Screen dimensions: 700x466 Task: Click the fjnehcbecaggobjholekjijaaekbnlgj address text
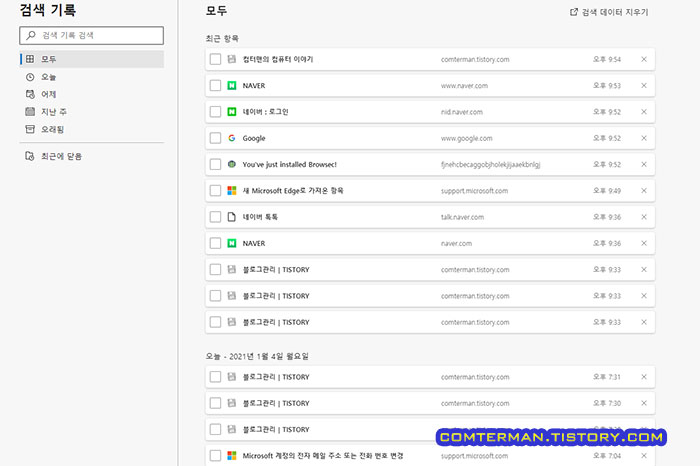pos(490,165)
